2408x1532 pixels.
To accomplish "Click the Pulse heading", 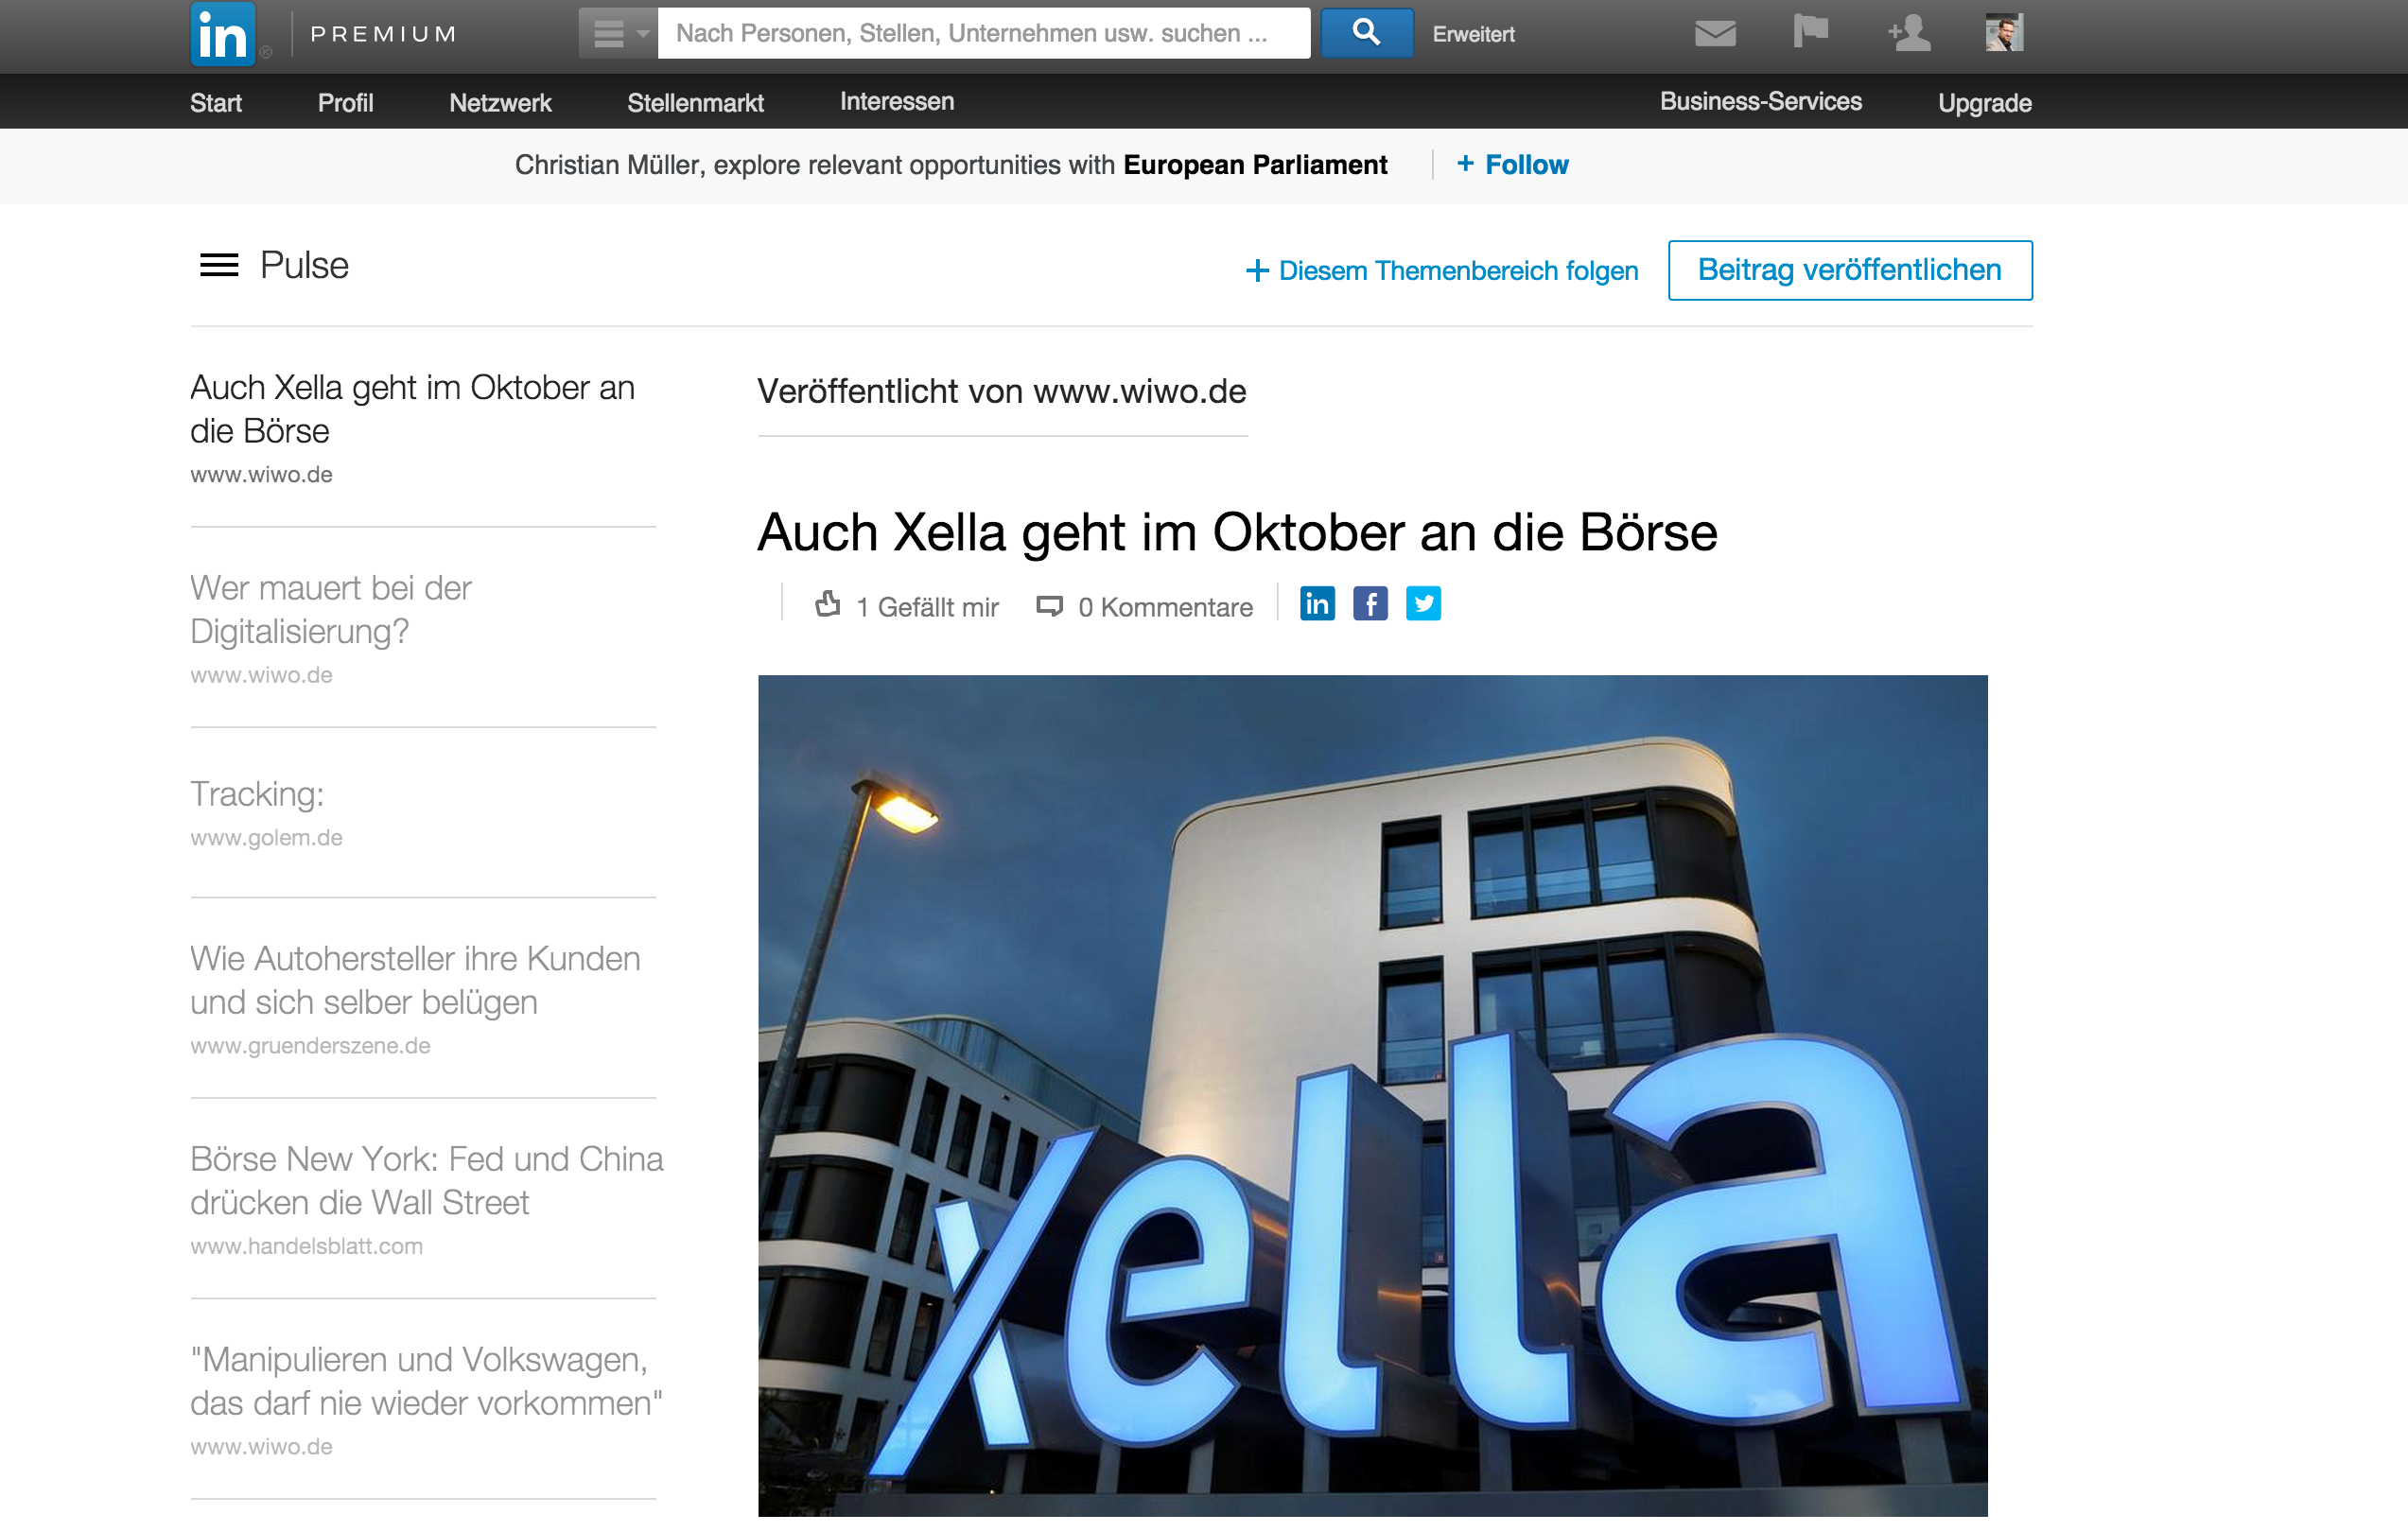I will click(304, 265).
